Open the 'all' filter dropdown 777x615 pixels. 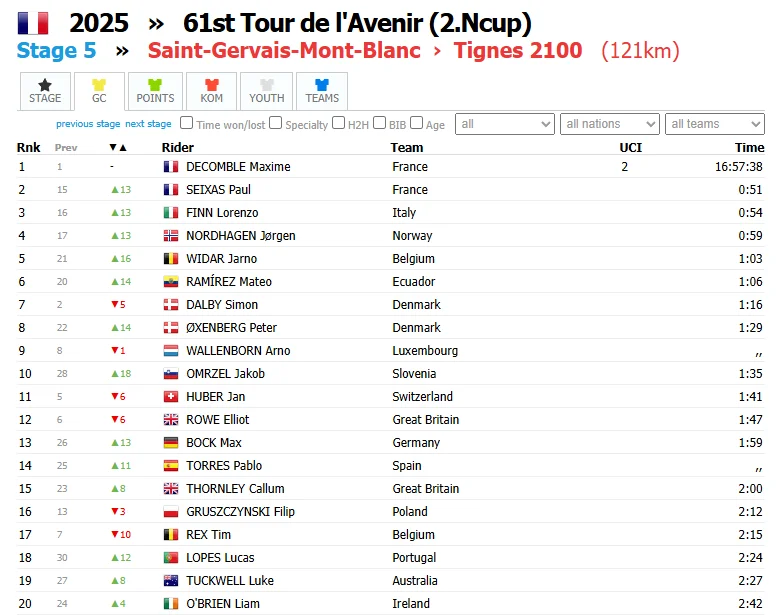click(504, 124)
